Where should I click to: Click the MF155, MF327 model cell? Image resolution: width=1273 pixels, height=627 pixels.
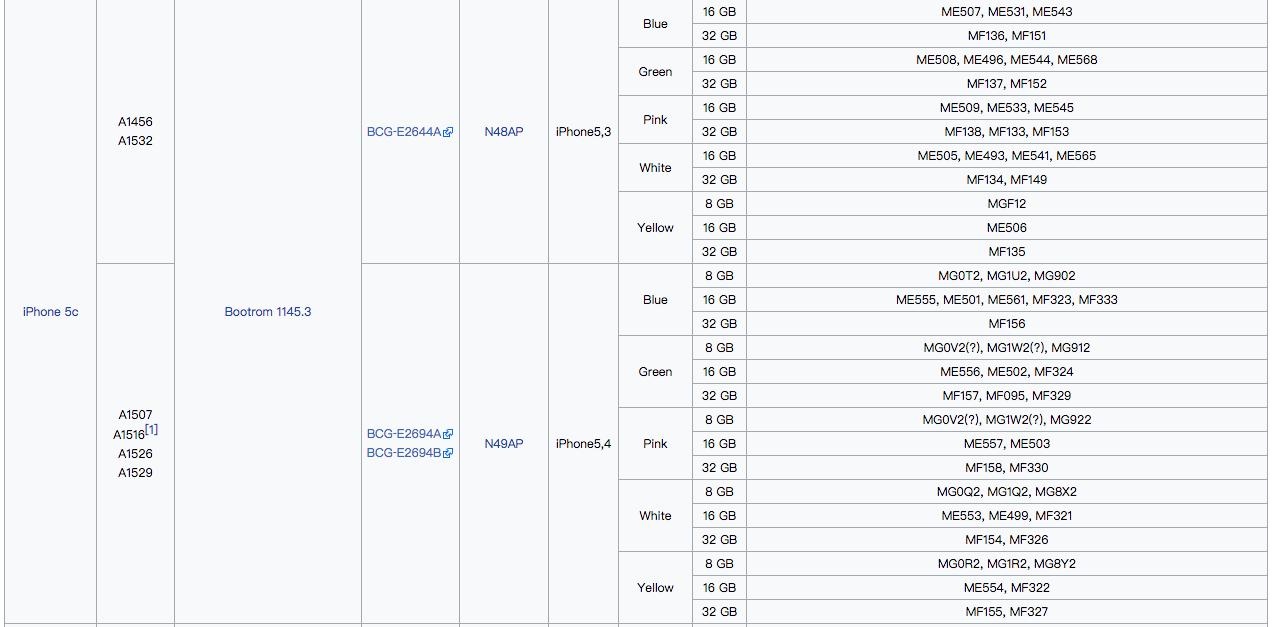point(1006,612)
